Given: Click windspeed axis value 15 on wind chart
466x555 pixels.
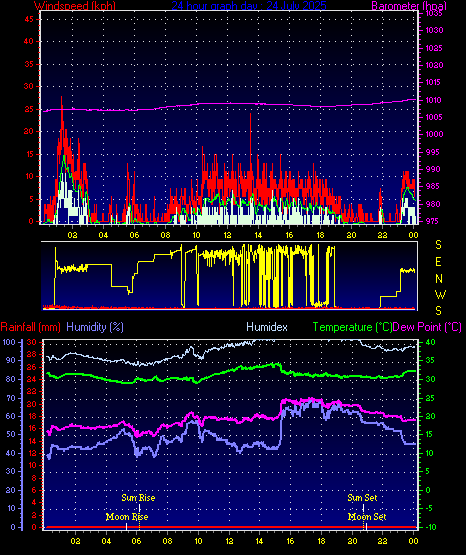Looking at the screenshot, I should click(29, 154).
